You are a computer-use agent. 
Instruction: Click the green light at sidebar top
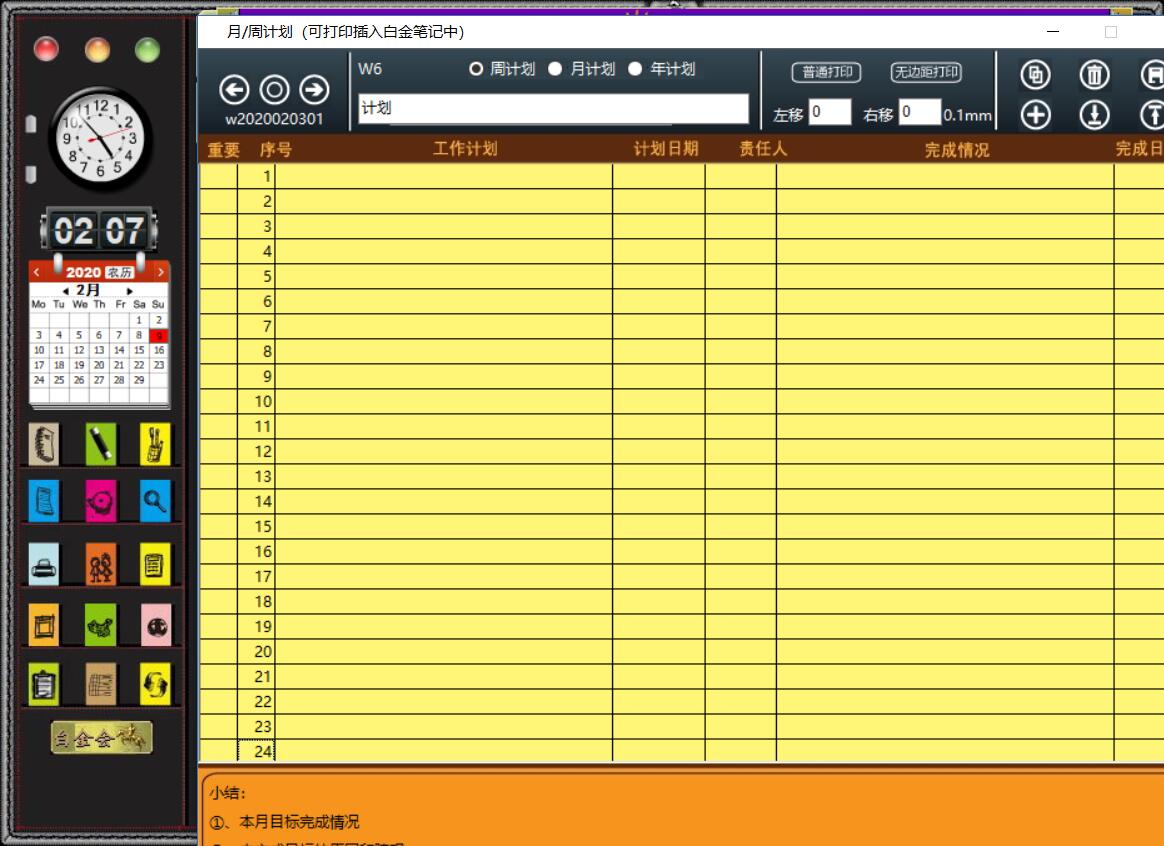147,50
